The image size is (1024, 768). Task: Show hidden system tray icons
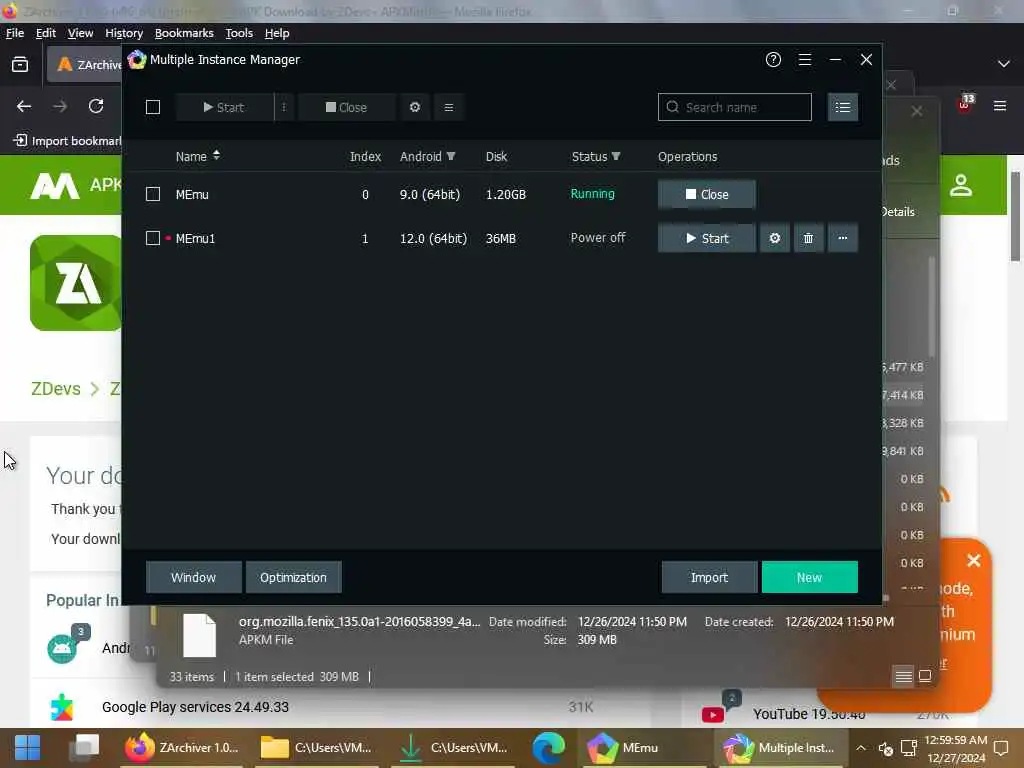coord(861,748)
